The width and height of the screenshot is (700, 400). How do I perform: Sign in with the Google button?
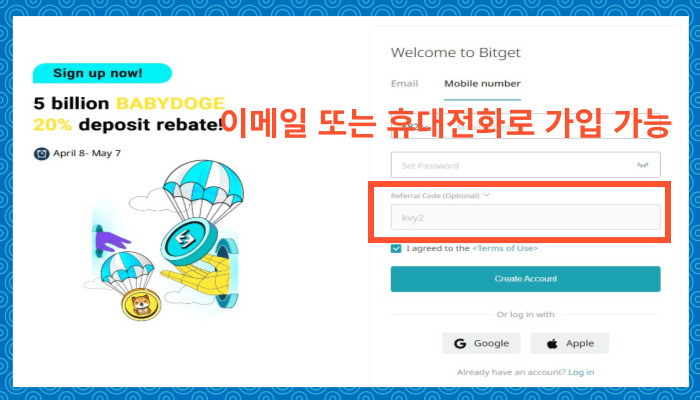pos(481,343)
